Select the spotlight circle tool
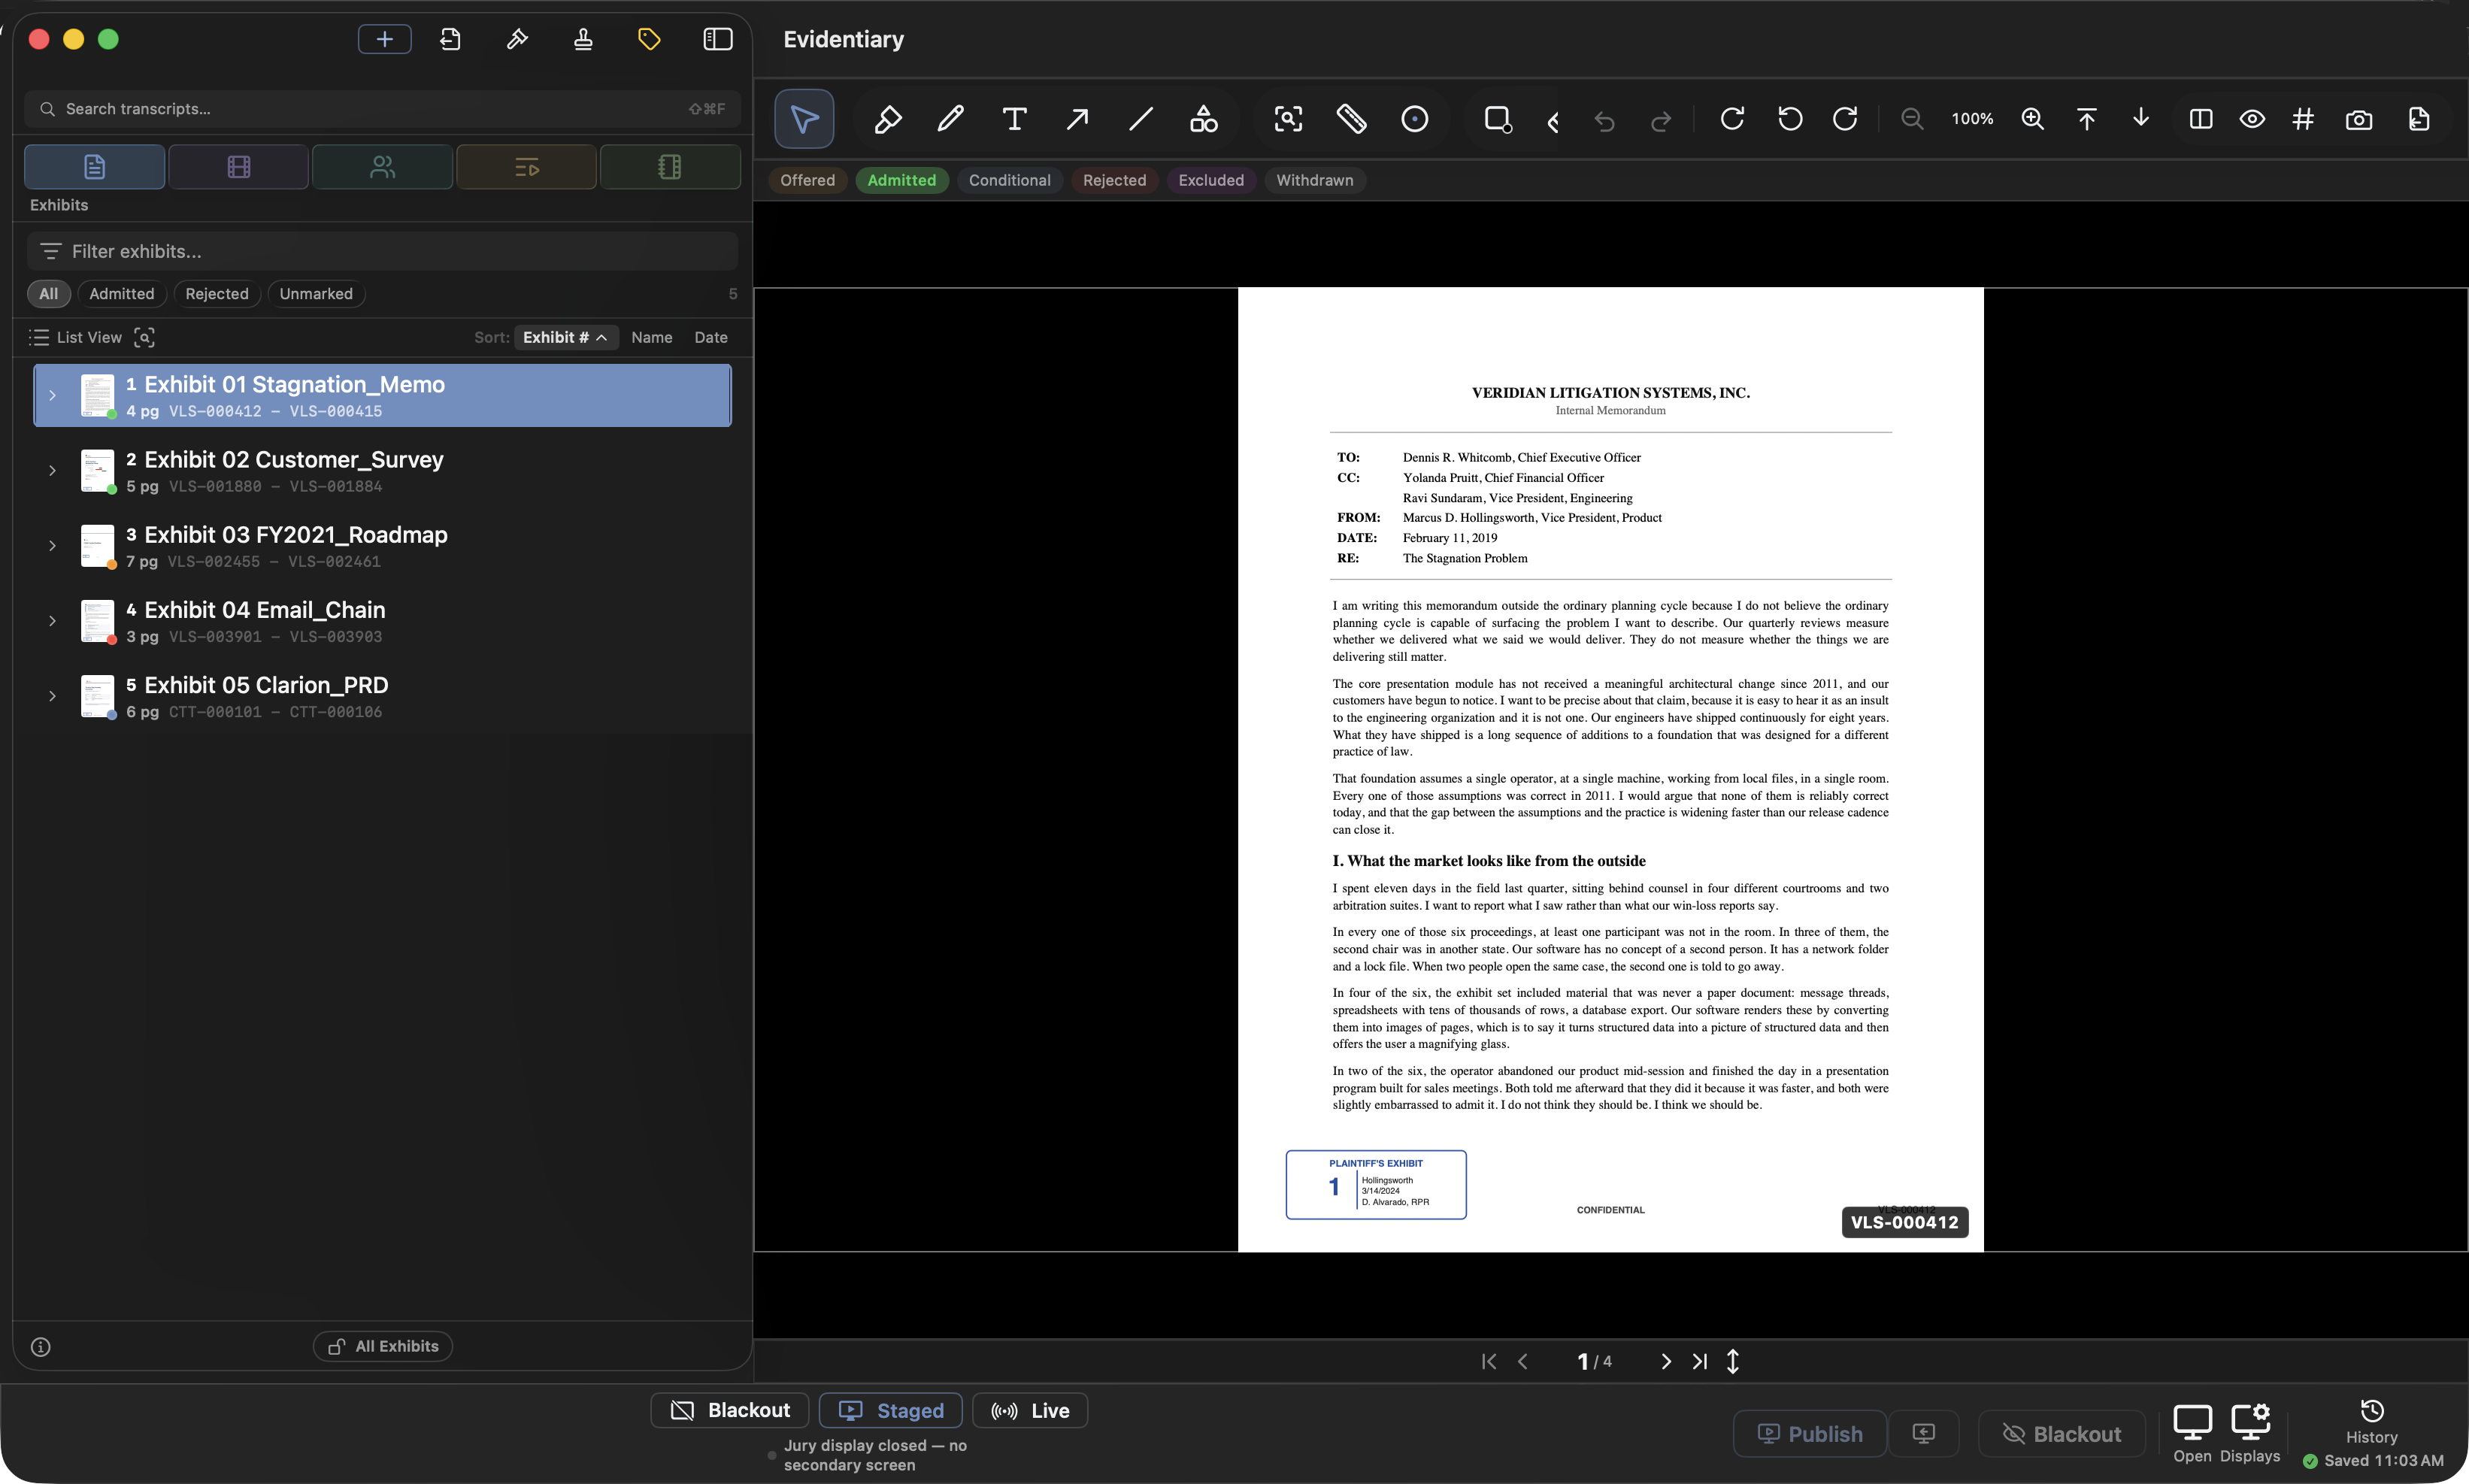Screen dimensions: 2469x1484 click(1415, 119)
